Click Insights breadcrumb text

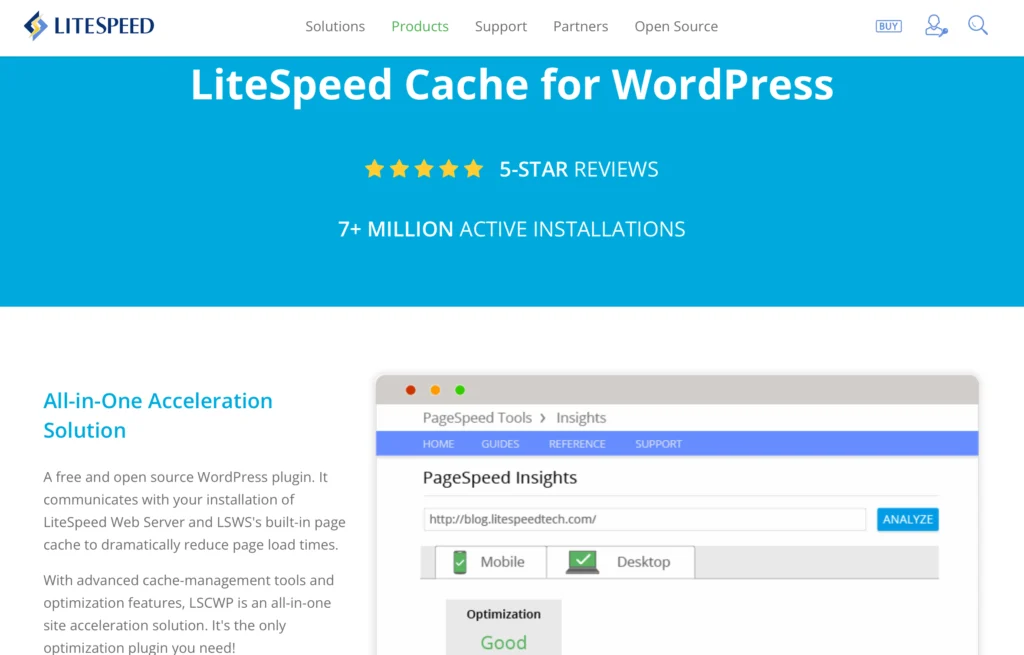click(581, 418)
